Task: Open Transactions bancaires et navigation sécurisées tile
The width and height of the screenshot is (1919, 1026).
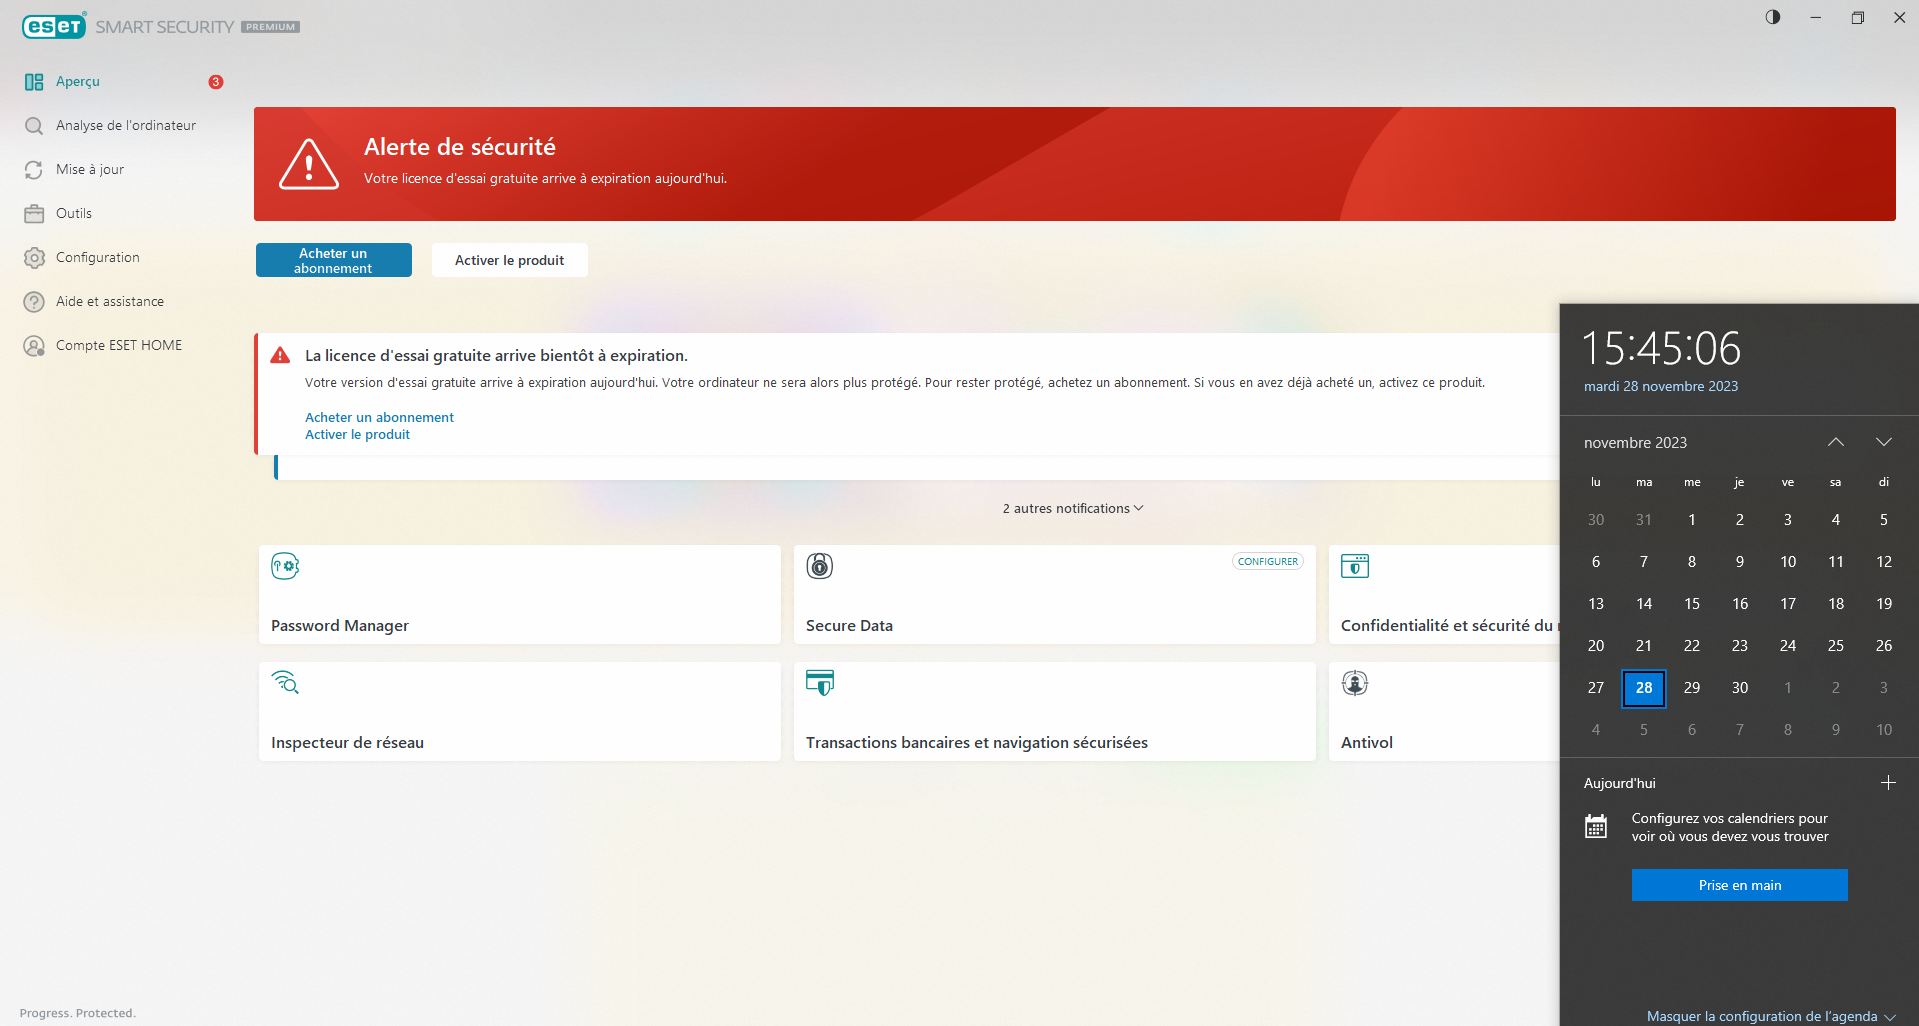Action: coord(1055,711)
